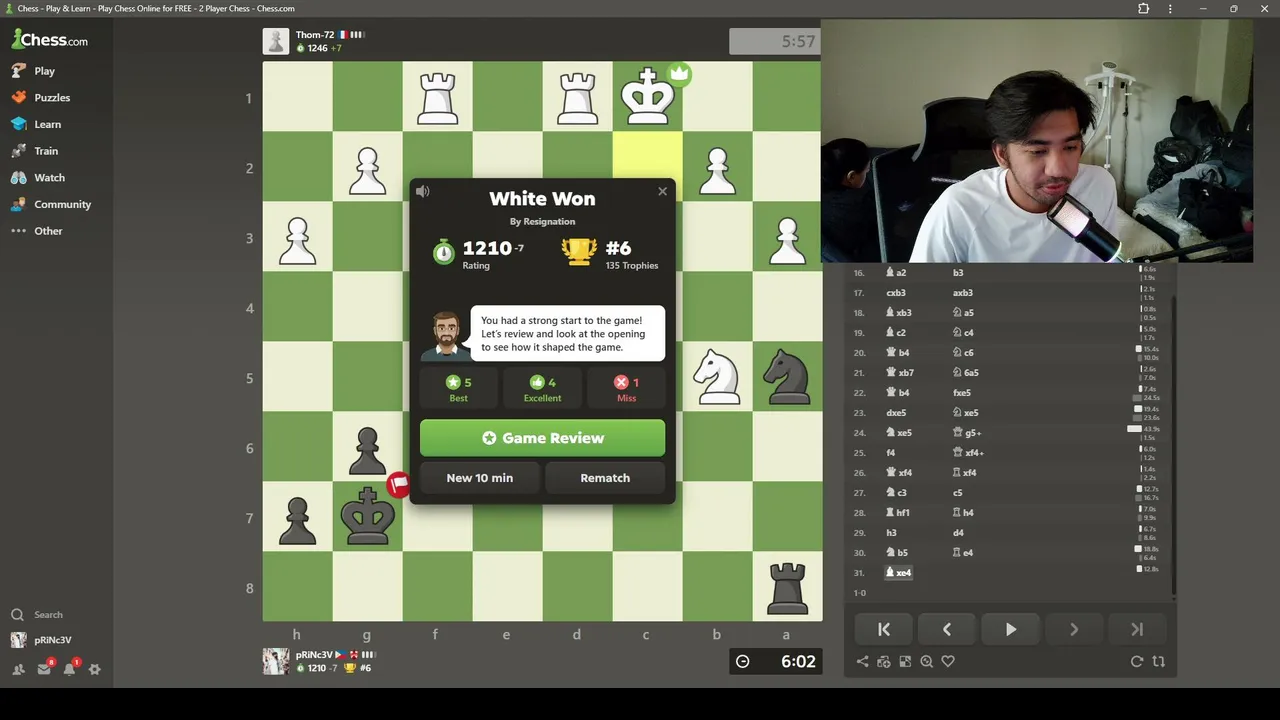Image resolution: width=1280 pixels, height=720 pixels.
Task: Open messages envelope with 8 badge
Action: coord(44,669)
